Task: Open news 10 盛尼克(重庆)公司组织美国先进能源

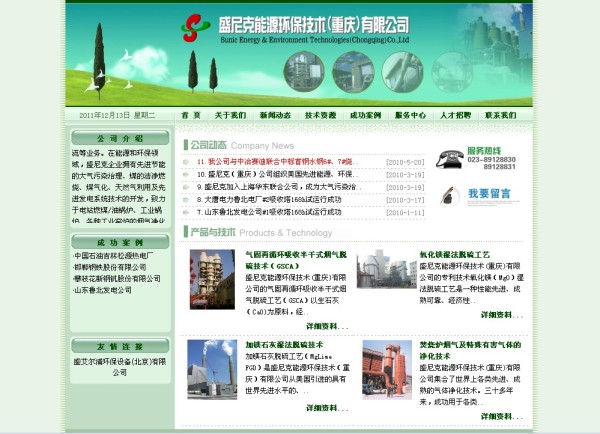Action: (278, 175)
